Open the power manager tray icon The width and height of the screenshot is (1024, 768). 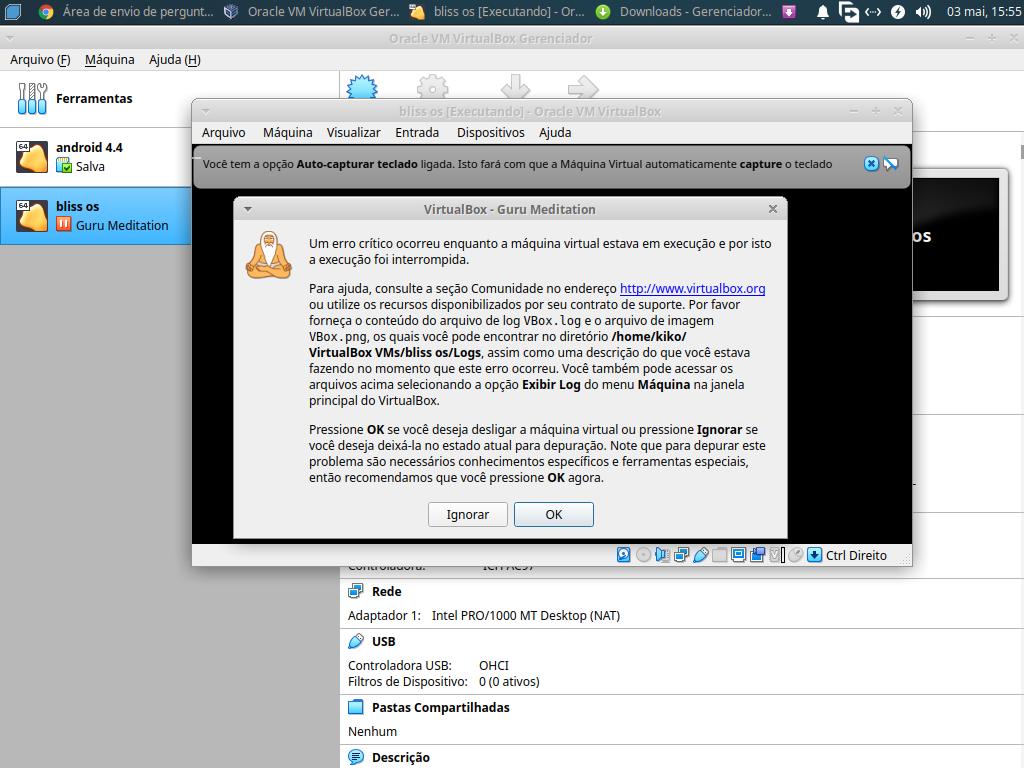pyautogui.click(x=898, y=12)
